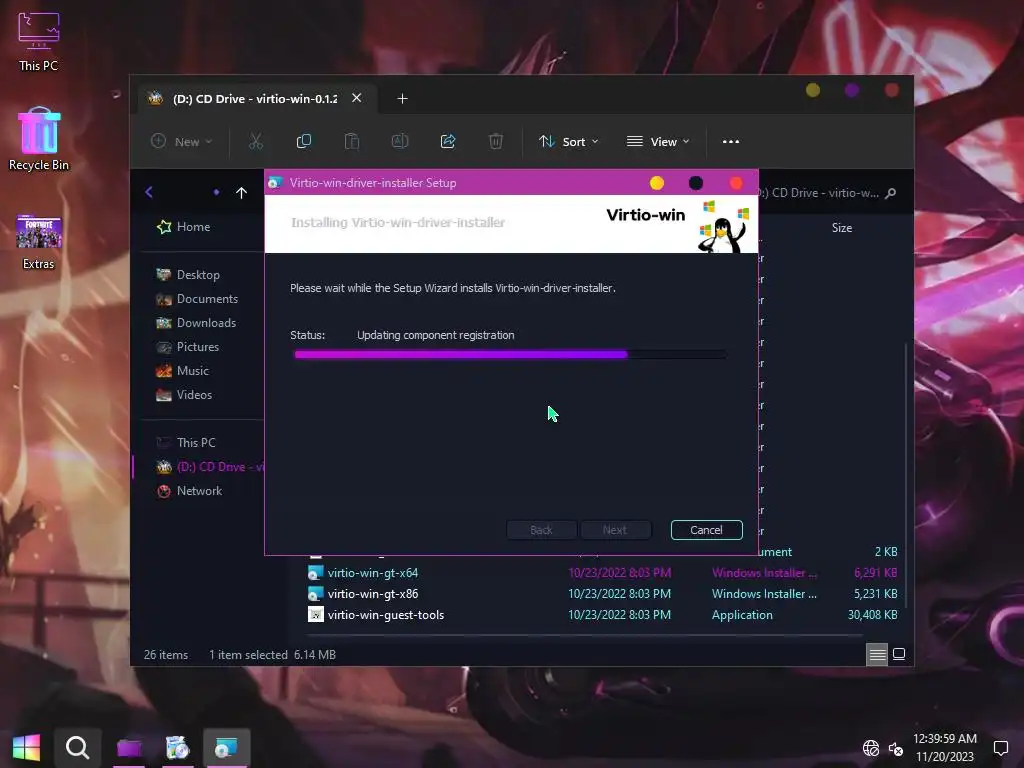The image size is (1024, 768).
Task: Click Cancel in the installer dialog
Action: pos(706,530)
